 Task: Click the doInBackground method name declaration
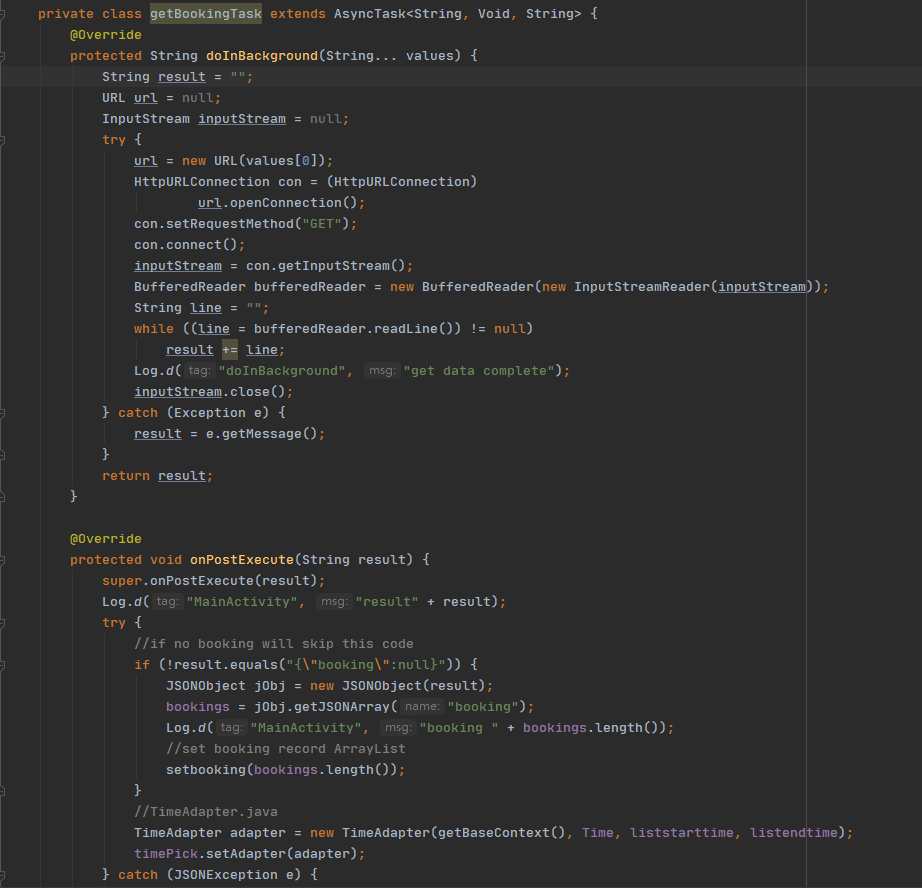click(262, 56)
